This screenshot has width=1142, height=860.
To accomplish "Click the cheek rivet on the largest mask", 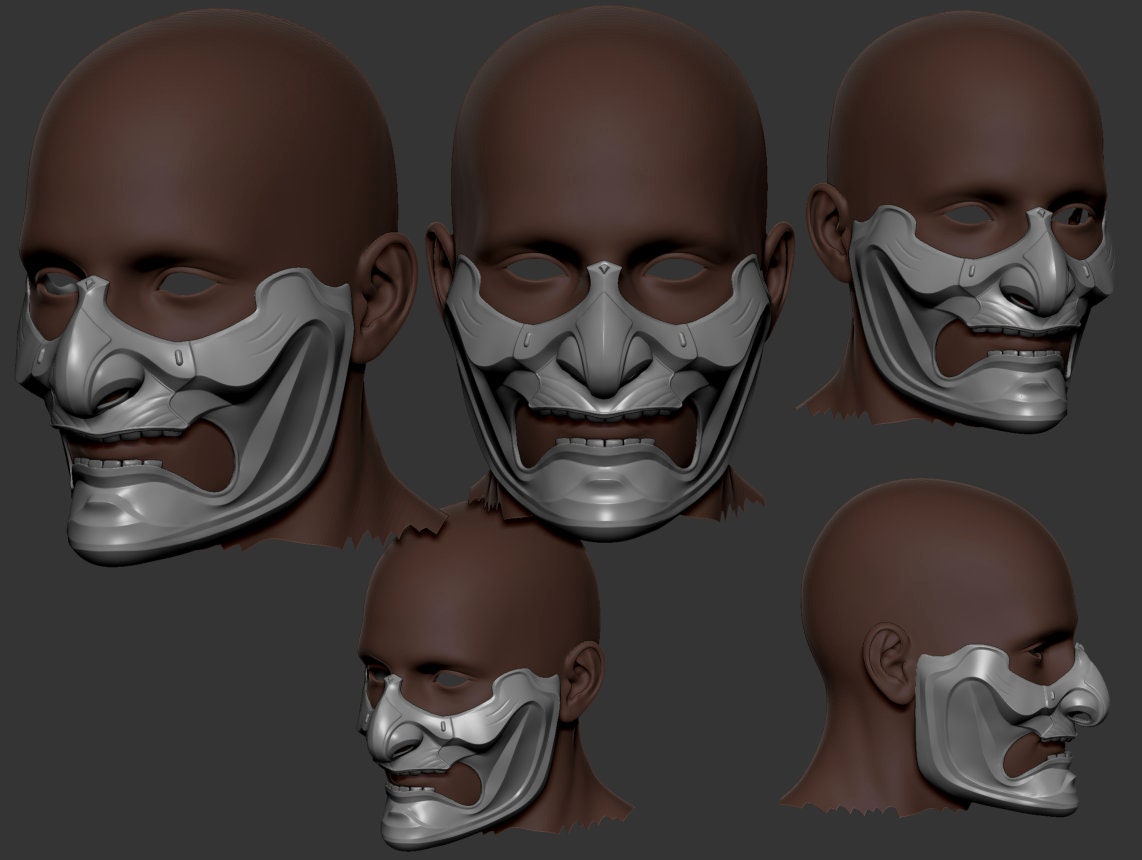I will coord(179,358).
